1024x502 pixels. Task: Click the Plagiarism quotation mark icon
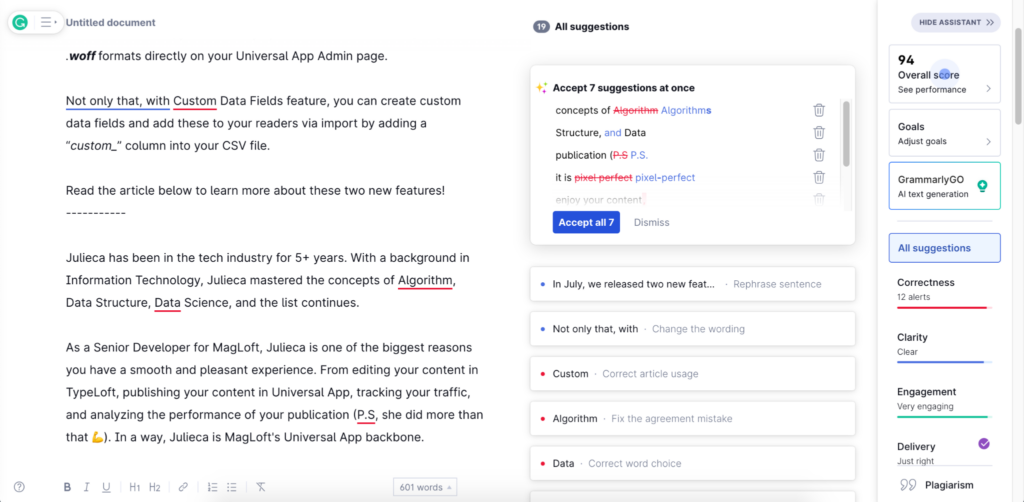tap(908, 485)
